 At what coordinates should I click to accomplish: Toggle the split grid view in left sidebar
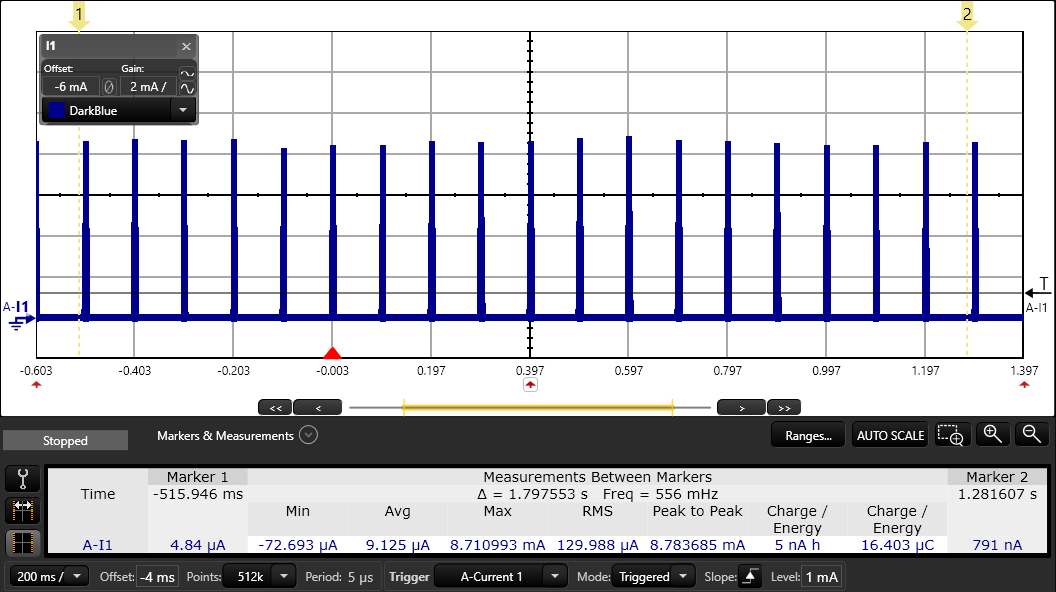click(x=22, y=541)
